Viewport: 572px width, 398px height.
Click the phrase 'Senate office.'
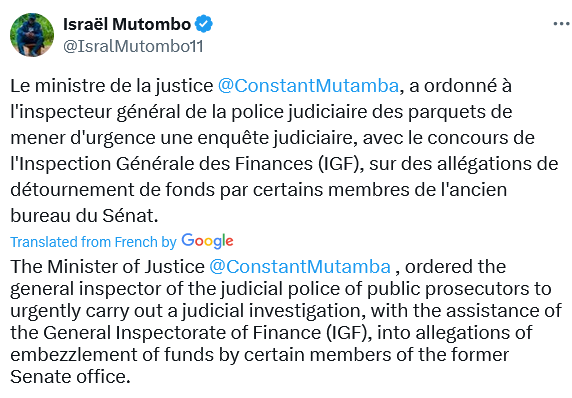tap(70, 376)
